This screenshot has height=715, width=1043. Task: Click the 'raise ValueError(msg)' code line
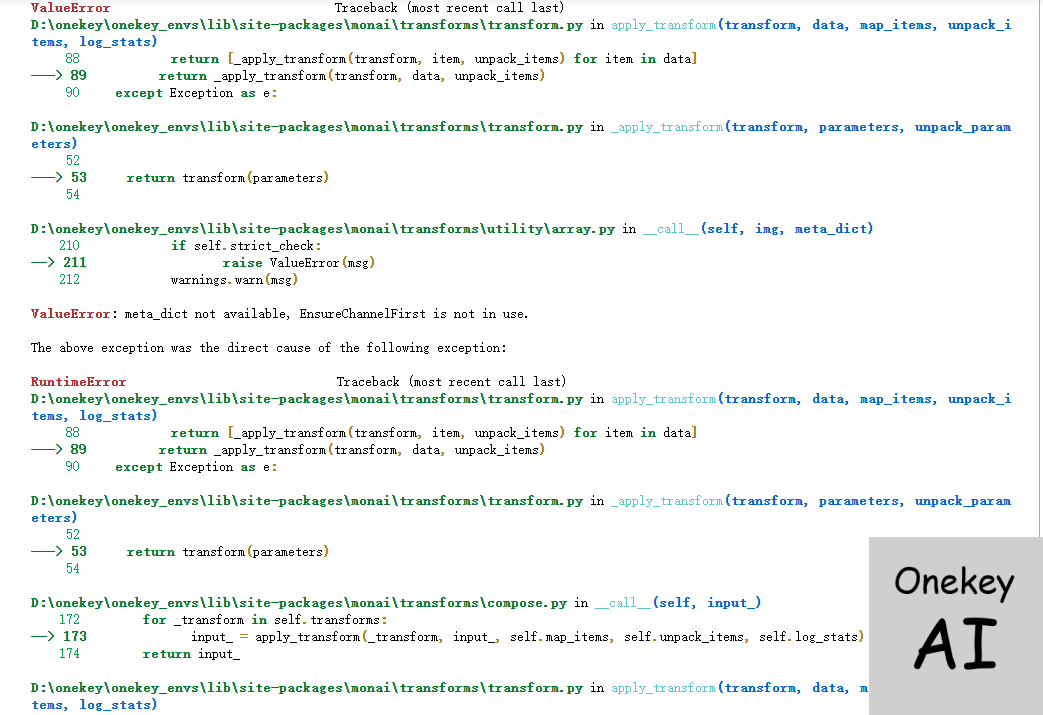coord(298,263)
